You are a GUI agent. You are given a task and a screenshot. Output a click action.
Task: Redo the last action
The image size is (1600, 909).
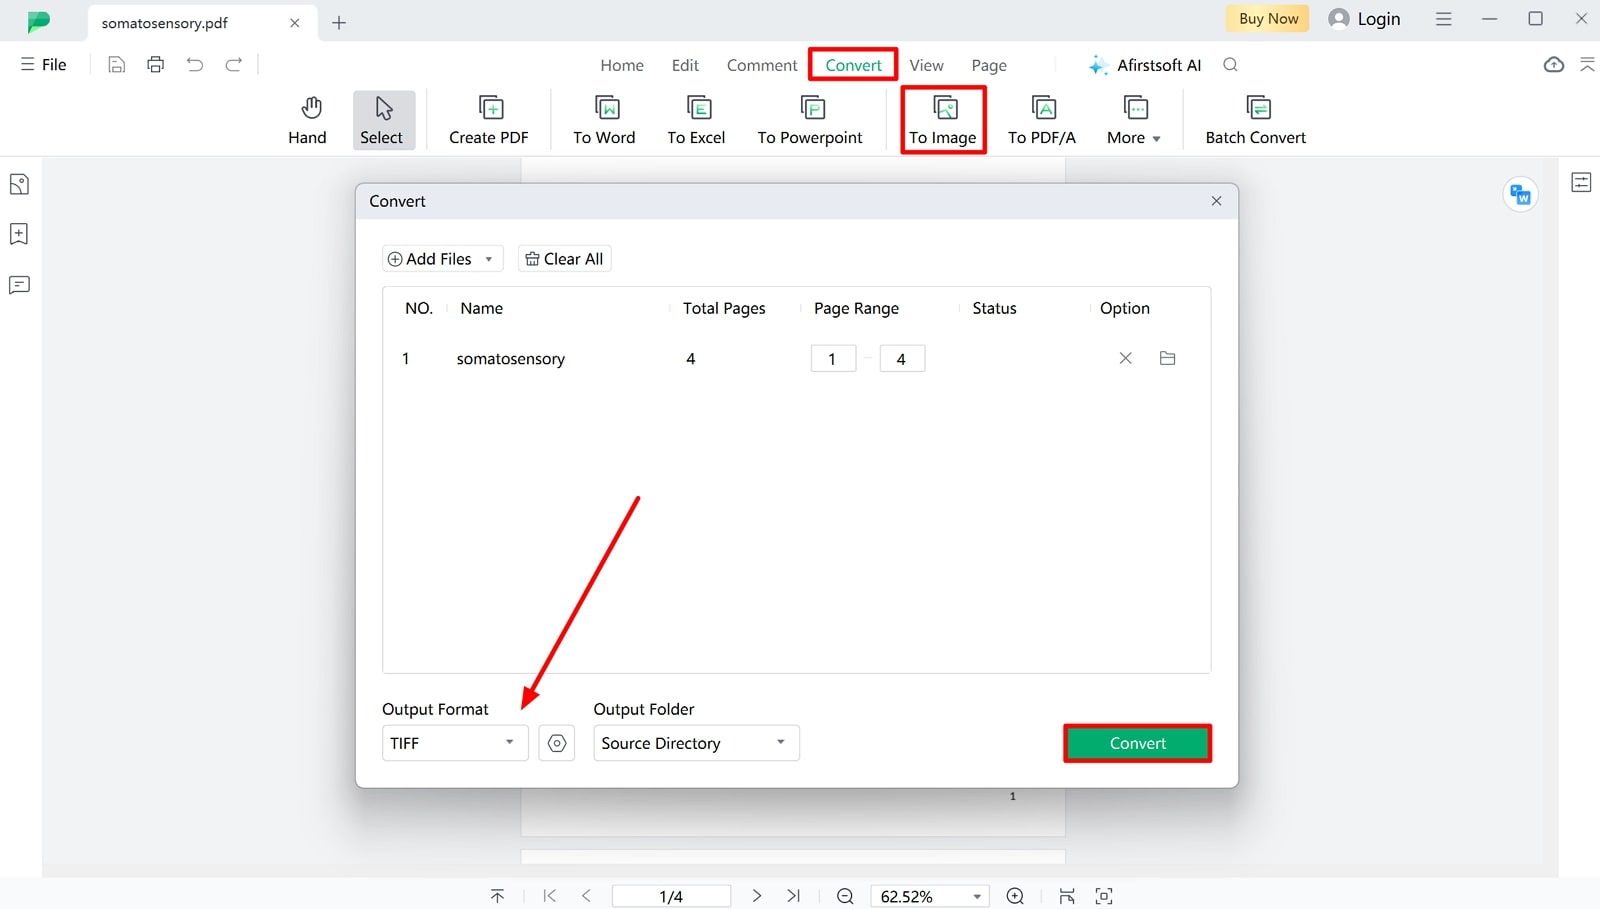pyautogui.click(x=234, y=65)
